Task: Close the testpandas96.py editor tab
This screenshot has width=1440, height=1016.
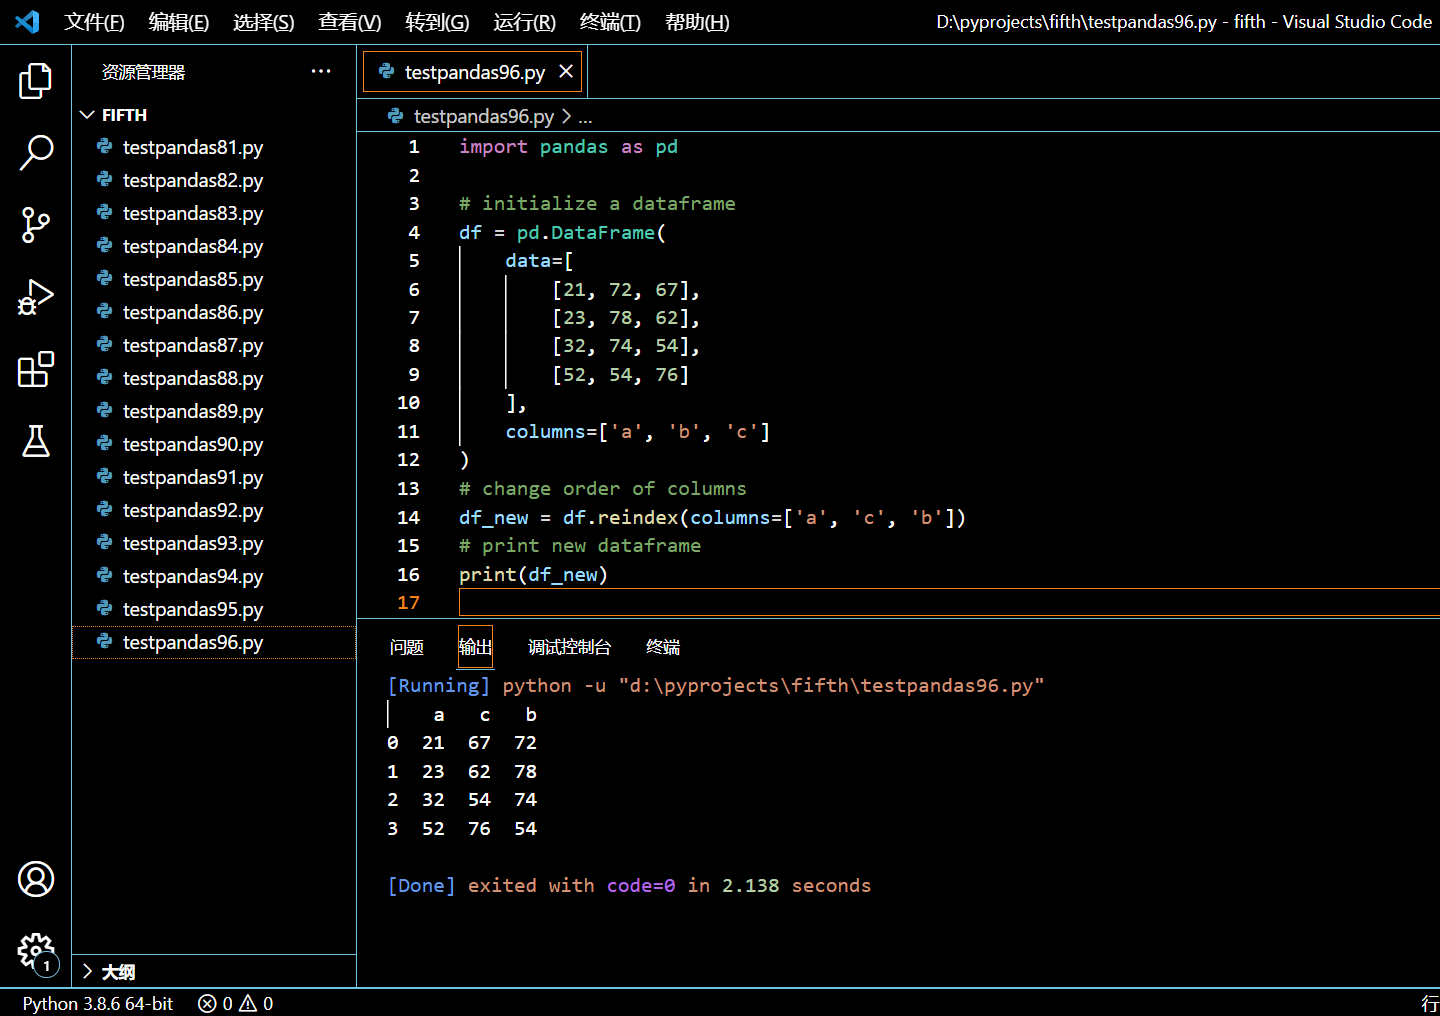Action: 566,71
